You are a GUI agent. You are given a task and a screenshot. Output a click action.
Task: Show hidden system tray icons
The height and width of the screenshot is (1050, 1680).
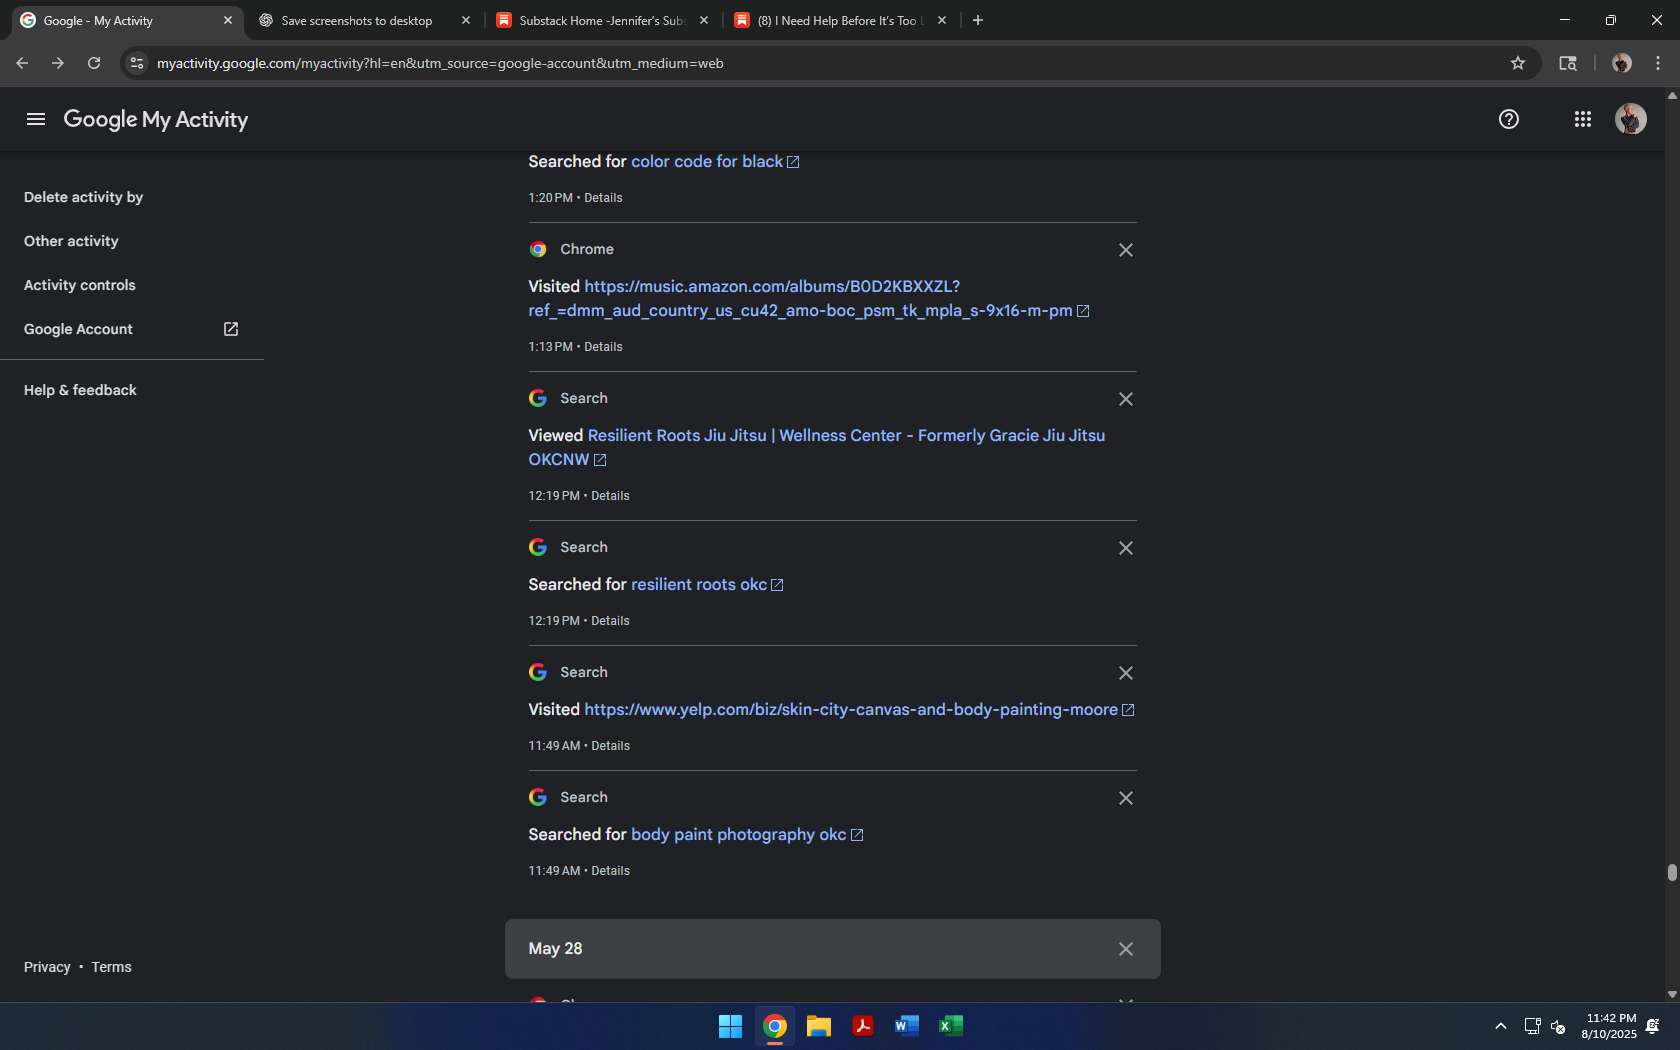click(1500, 1026)
